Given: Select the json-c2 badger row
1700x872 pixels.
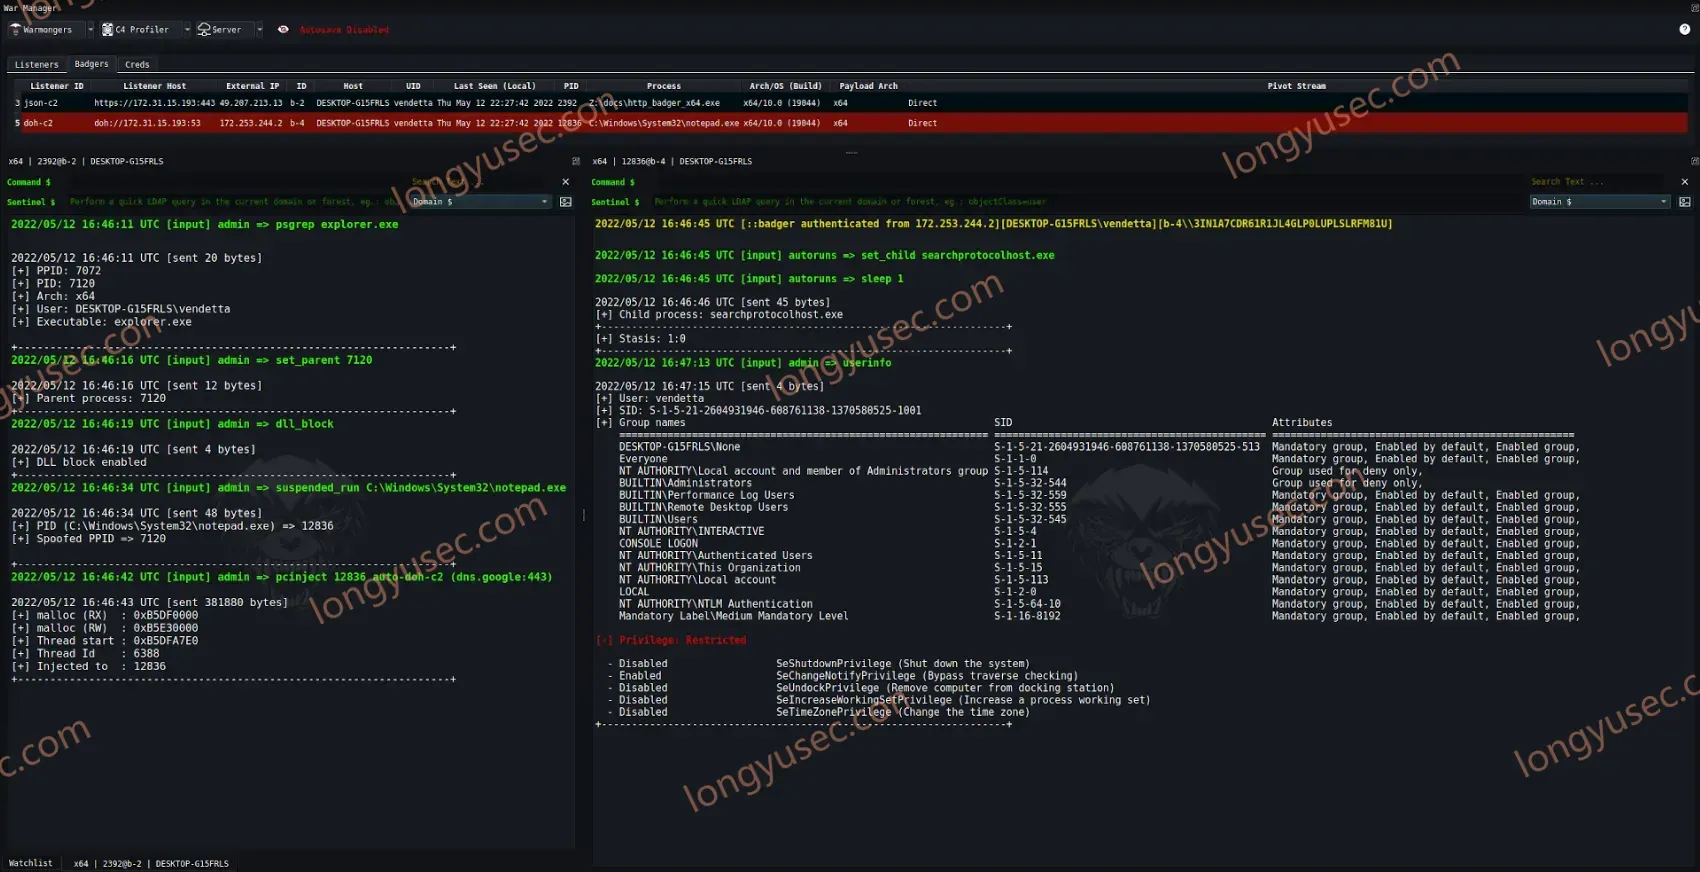Looking at the screenshot, I should click(x=850, y=103).
